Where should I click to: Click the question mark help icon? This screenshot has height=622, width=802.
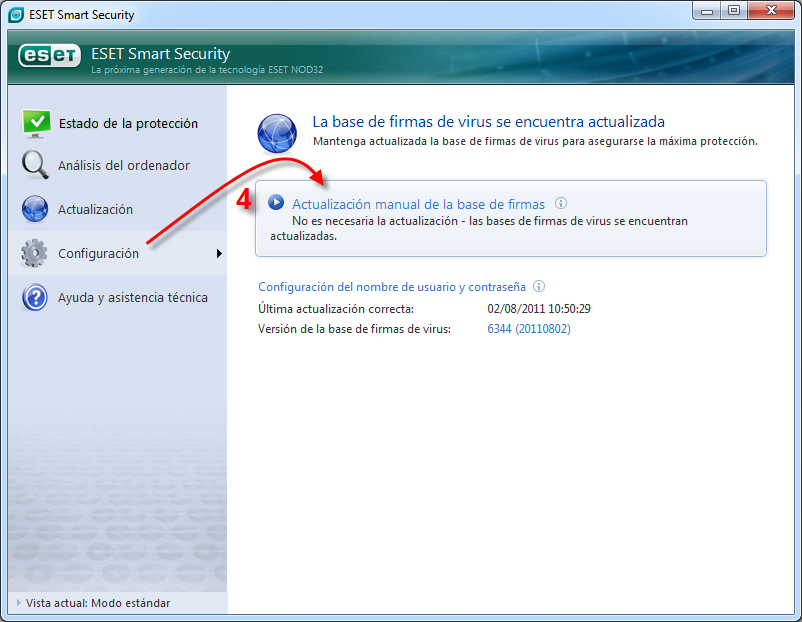[x=35, y=297]
